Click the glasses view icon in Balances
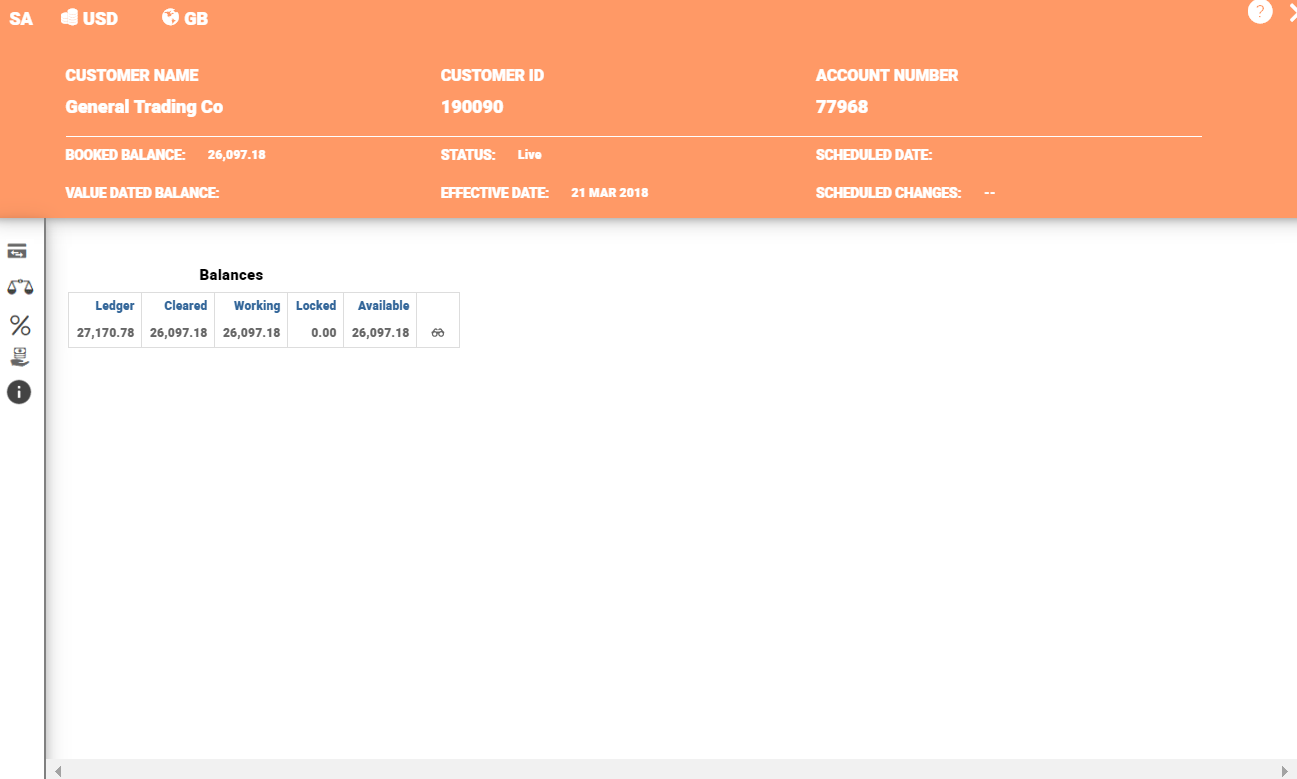Screen dimensions: 1297x779 438,333
